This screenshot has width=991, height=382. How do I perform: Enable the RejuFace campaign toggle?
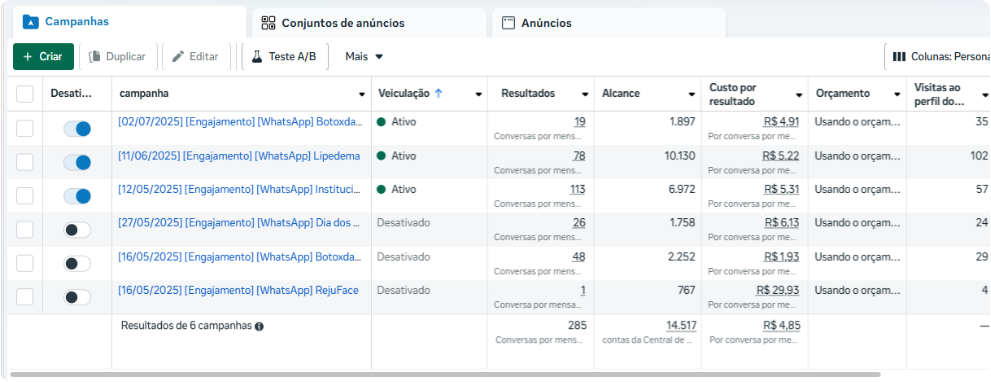(x=77, y=297)
